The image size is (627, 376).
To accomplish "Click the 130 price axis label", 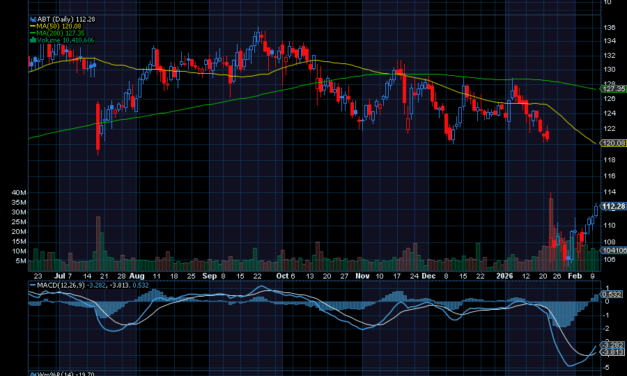I will click(x=609, y=70).
